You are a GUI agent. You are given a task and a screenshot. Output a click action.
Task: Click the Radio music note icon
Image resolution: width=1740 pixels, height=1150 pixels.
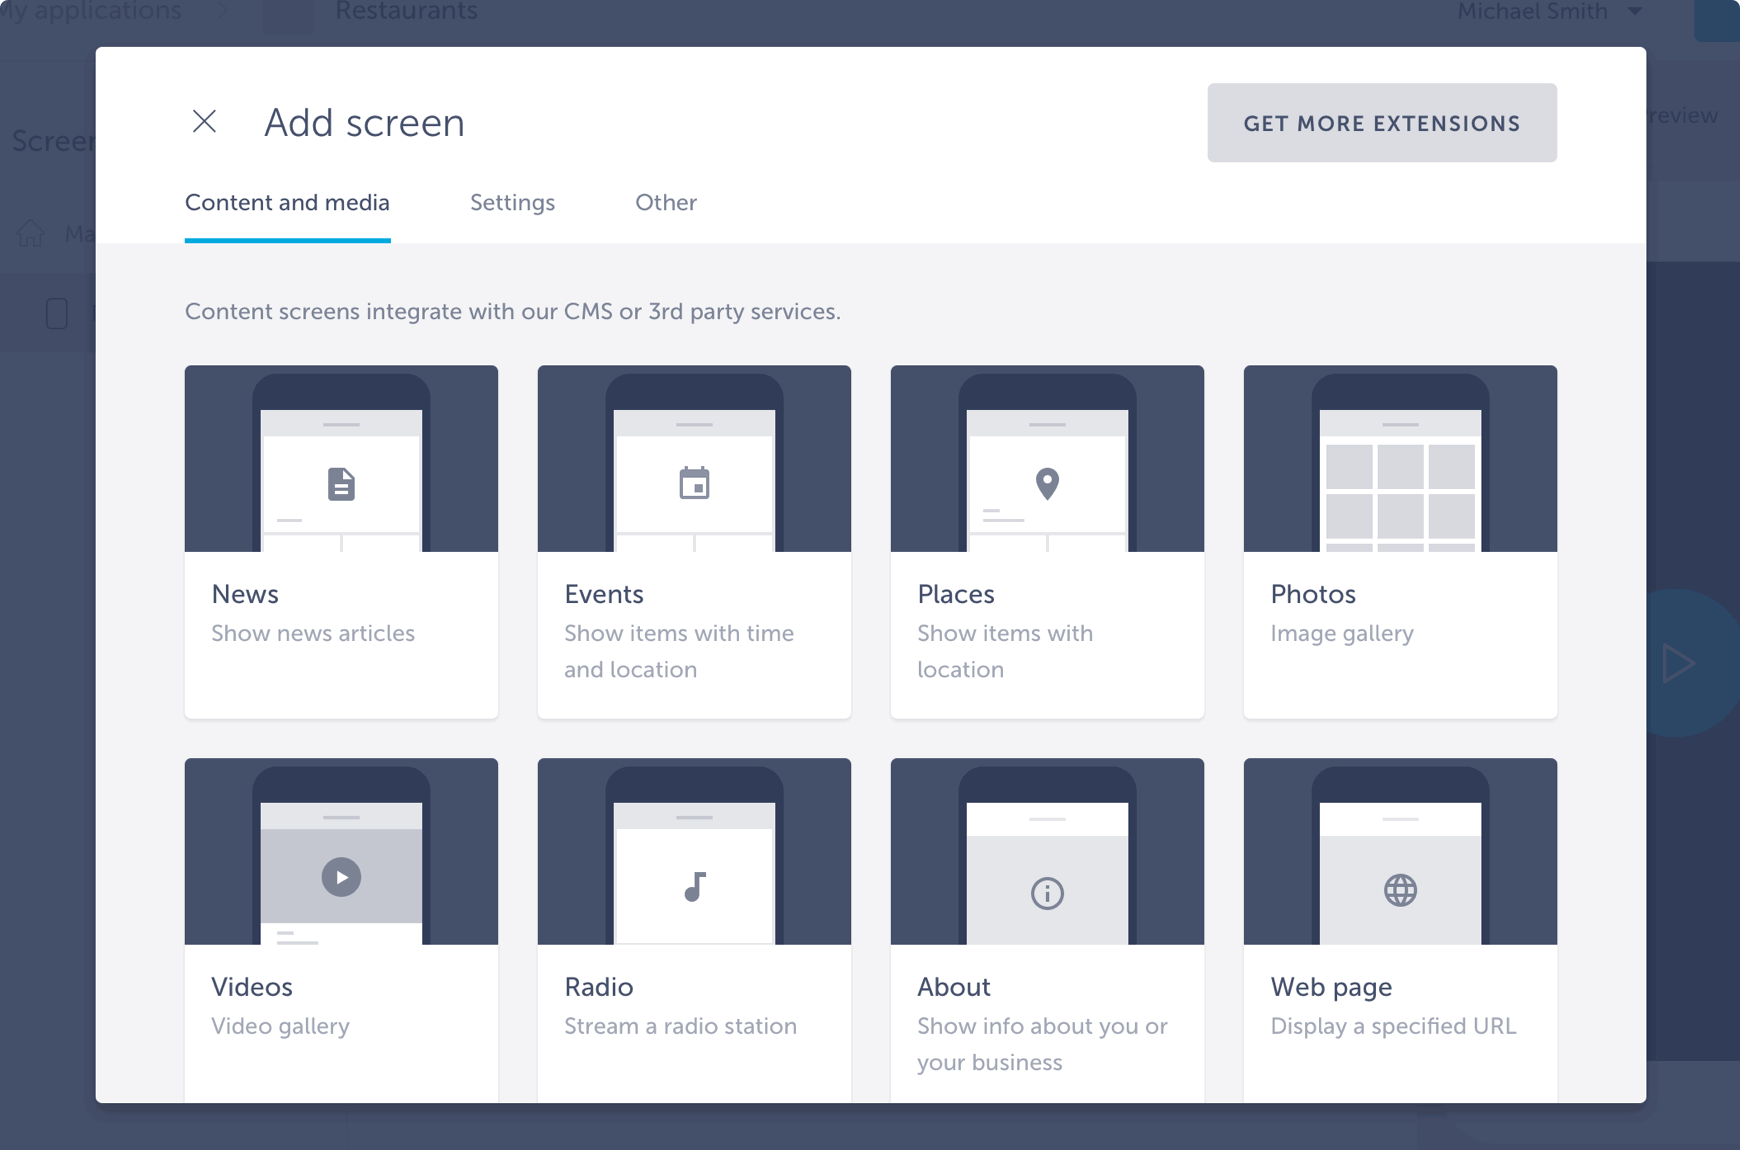click(x=694, y=887)
